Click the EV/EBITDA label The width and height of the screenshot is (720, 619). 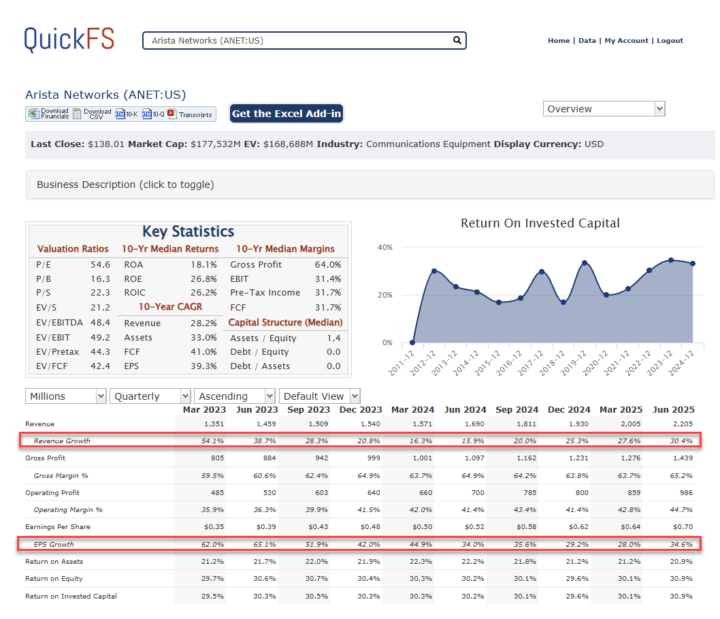click(59, 323)
